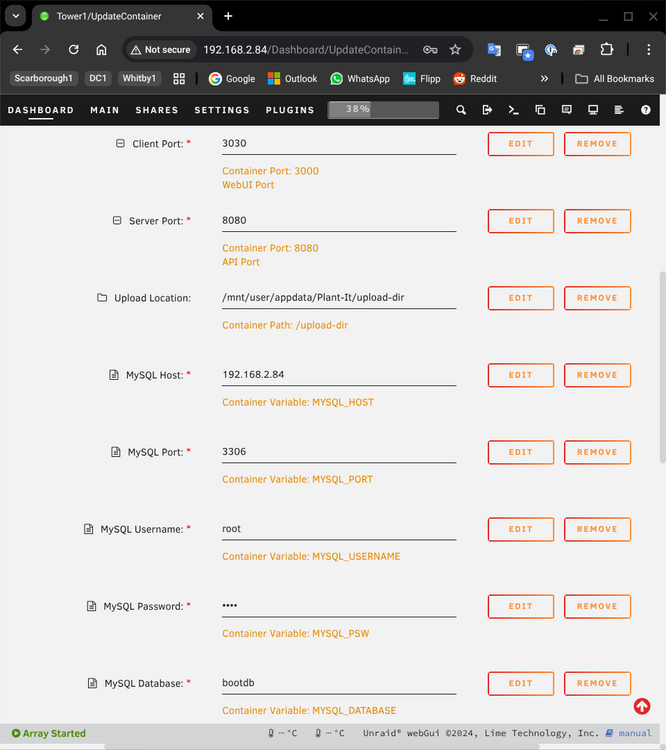Edit the MySQL Username variable
The height and width of the screenshot is (750, 666).
pos(521,529)
